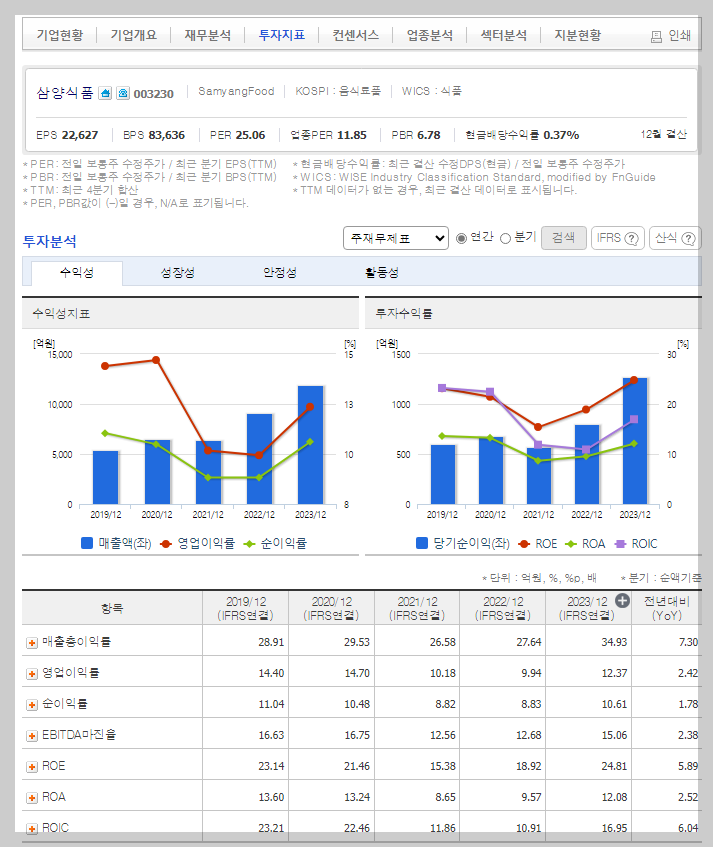Image resolution: width=713 pixels, height=847 pixels.
Task: Open the 기업현황 menu tab
Action: tap(60, 35)
